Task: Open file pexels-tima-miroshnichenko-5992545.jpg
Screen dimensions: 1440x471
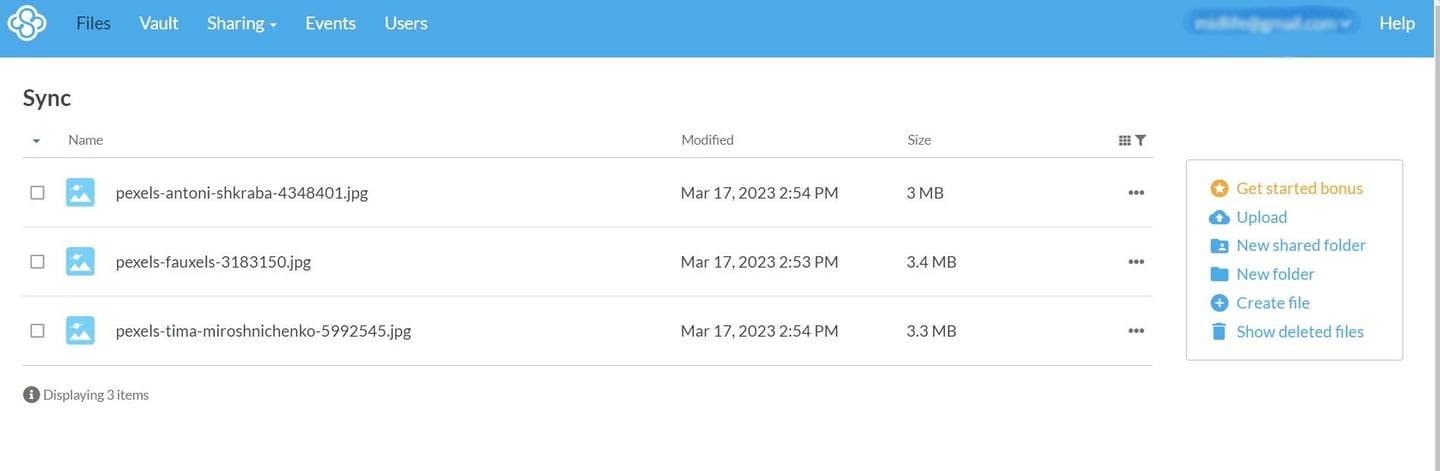Action: pos(263,331)
